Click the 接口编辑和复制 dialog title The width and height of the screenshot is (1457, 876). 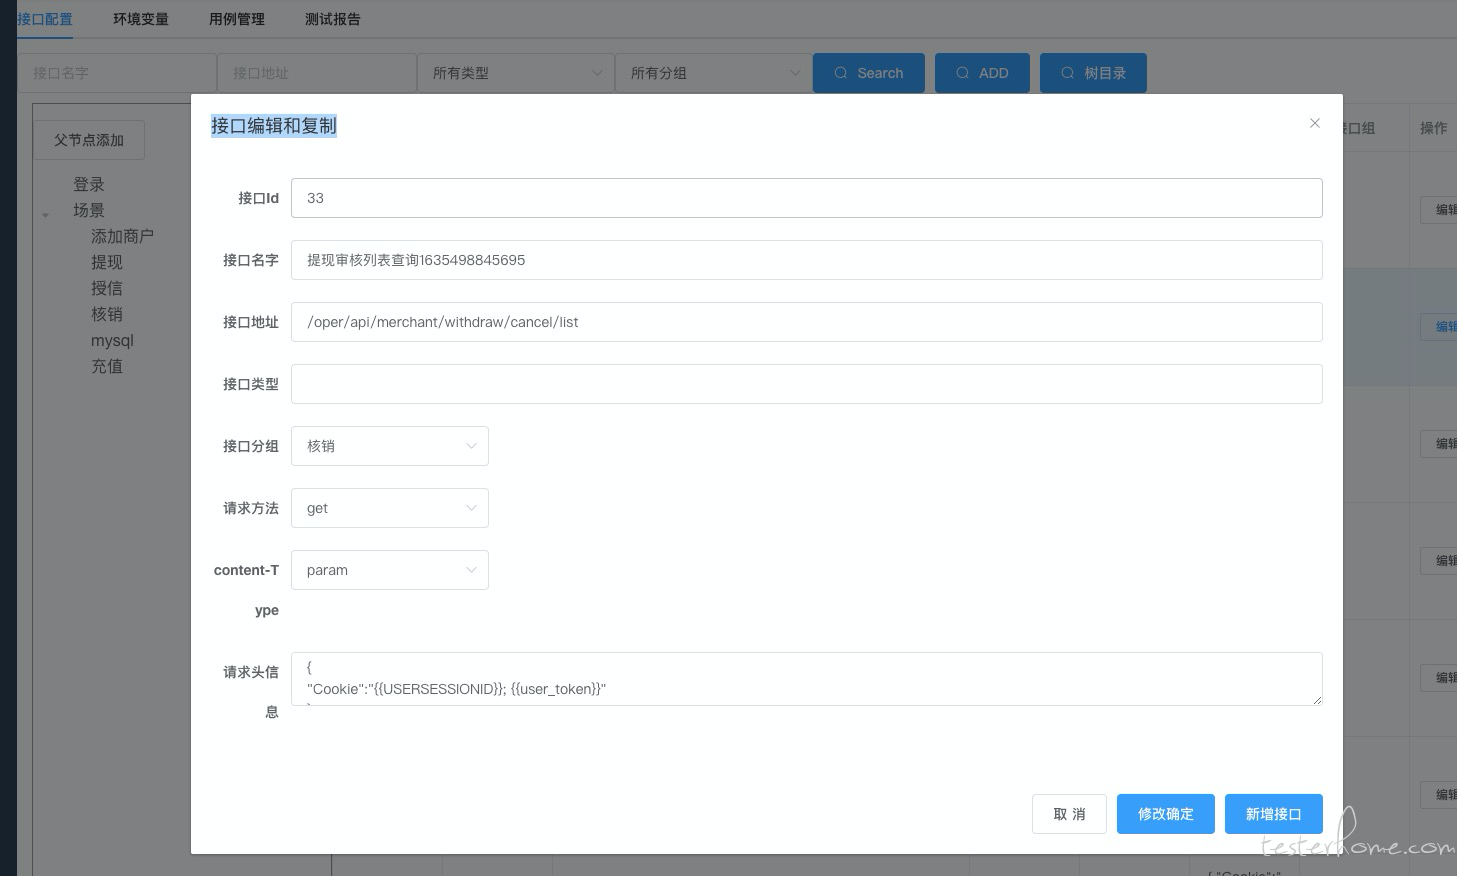274,126
